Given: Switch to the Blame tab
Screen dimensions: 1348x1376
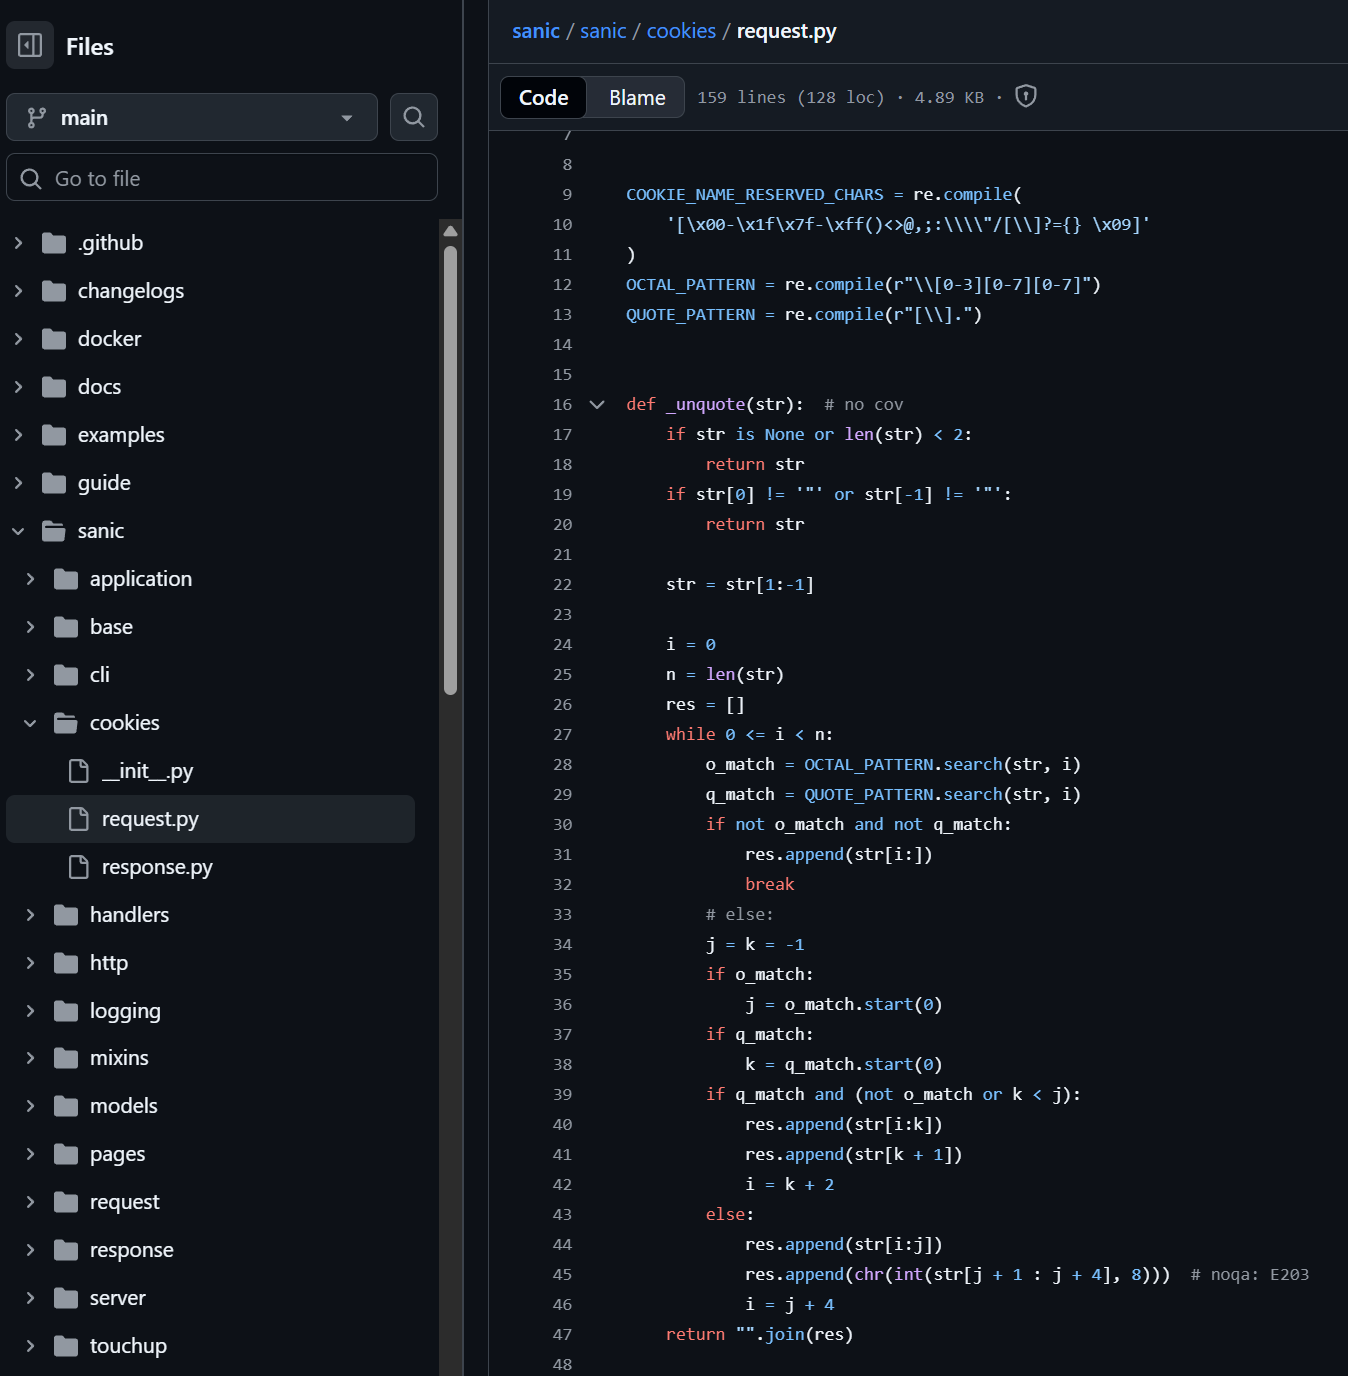Looking at the screenshot, I should 636,97.
